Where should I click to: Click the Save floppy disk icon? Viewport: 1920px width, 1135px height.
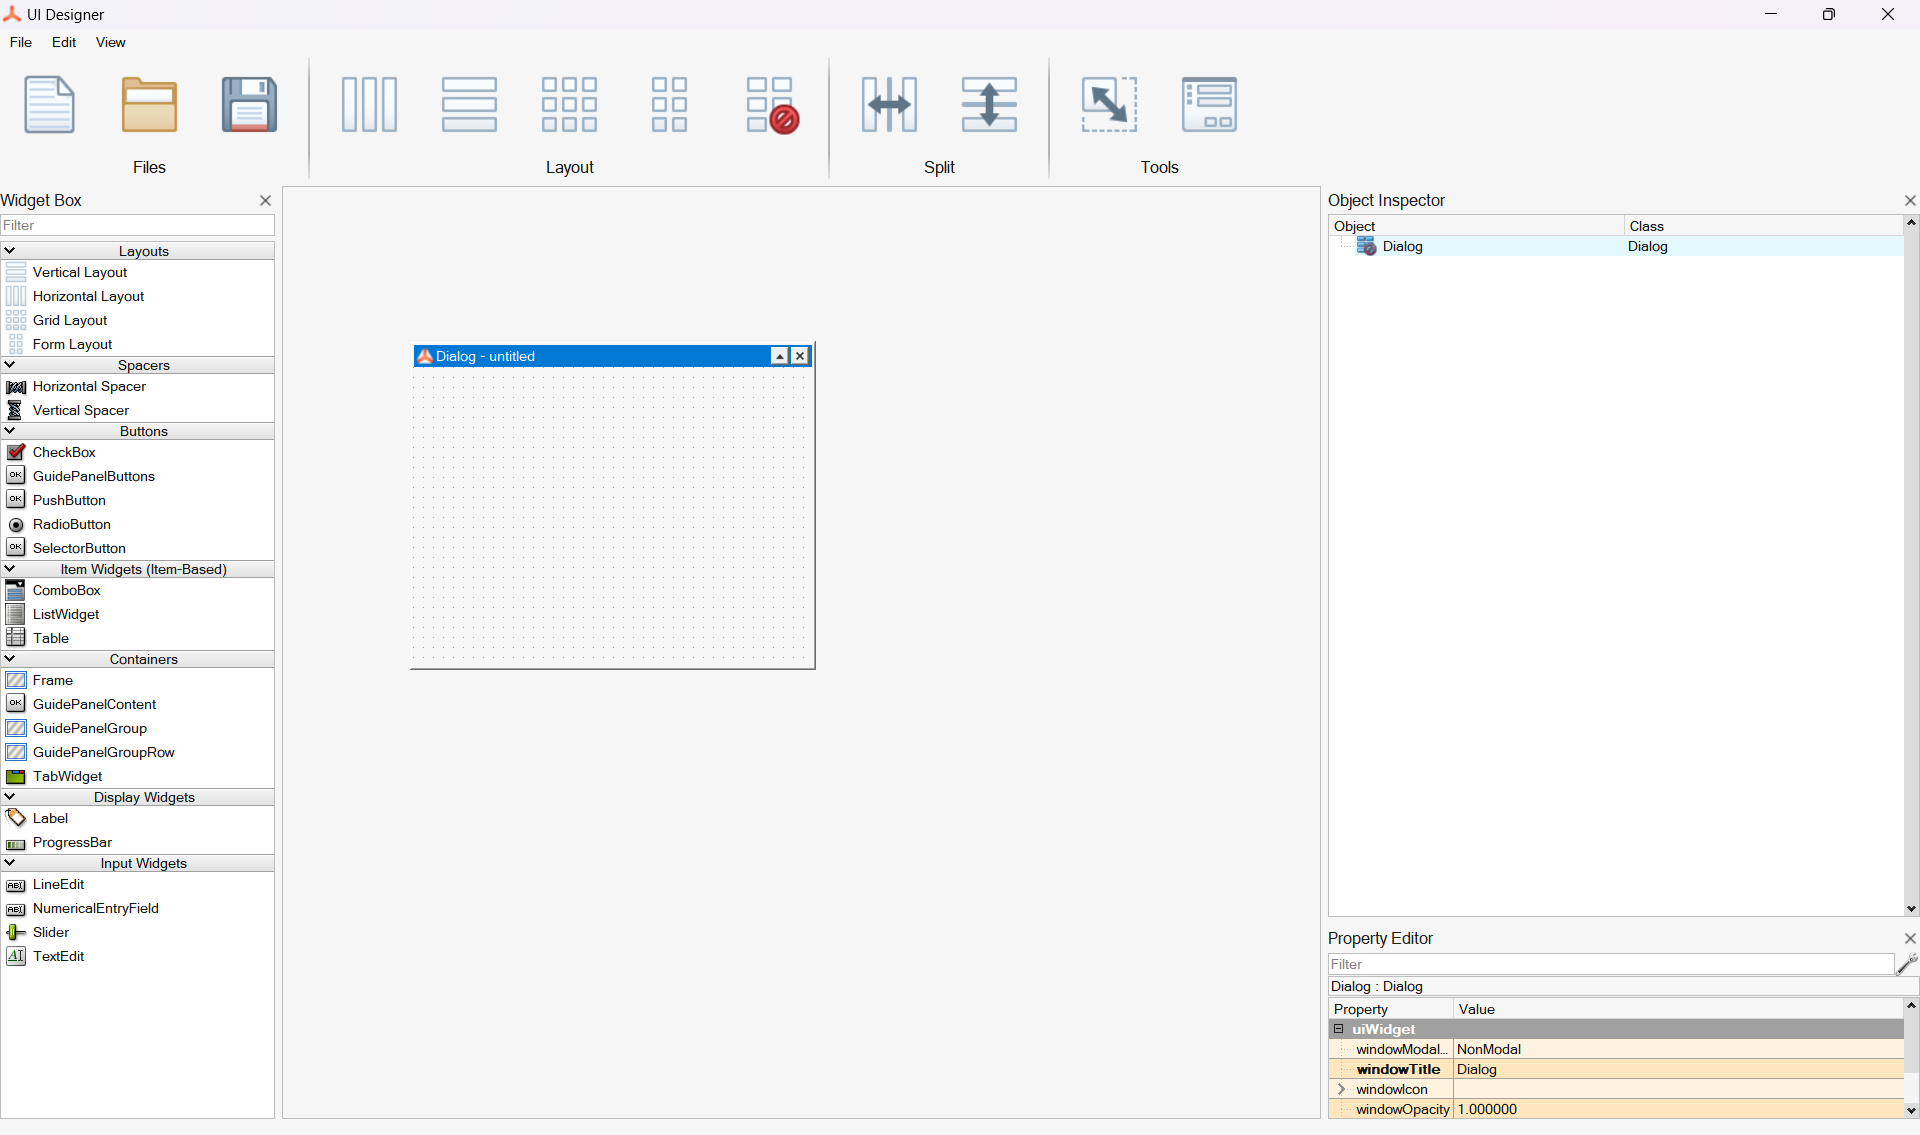pyautogui.click(x=249, y=104)
